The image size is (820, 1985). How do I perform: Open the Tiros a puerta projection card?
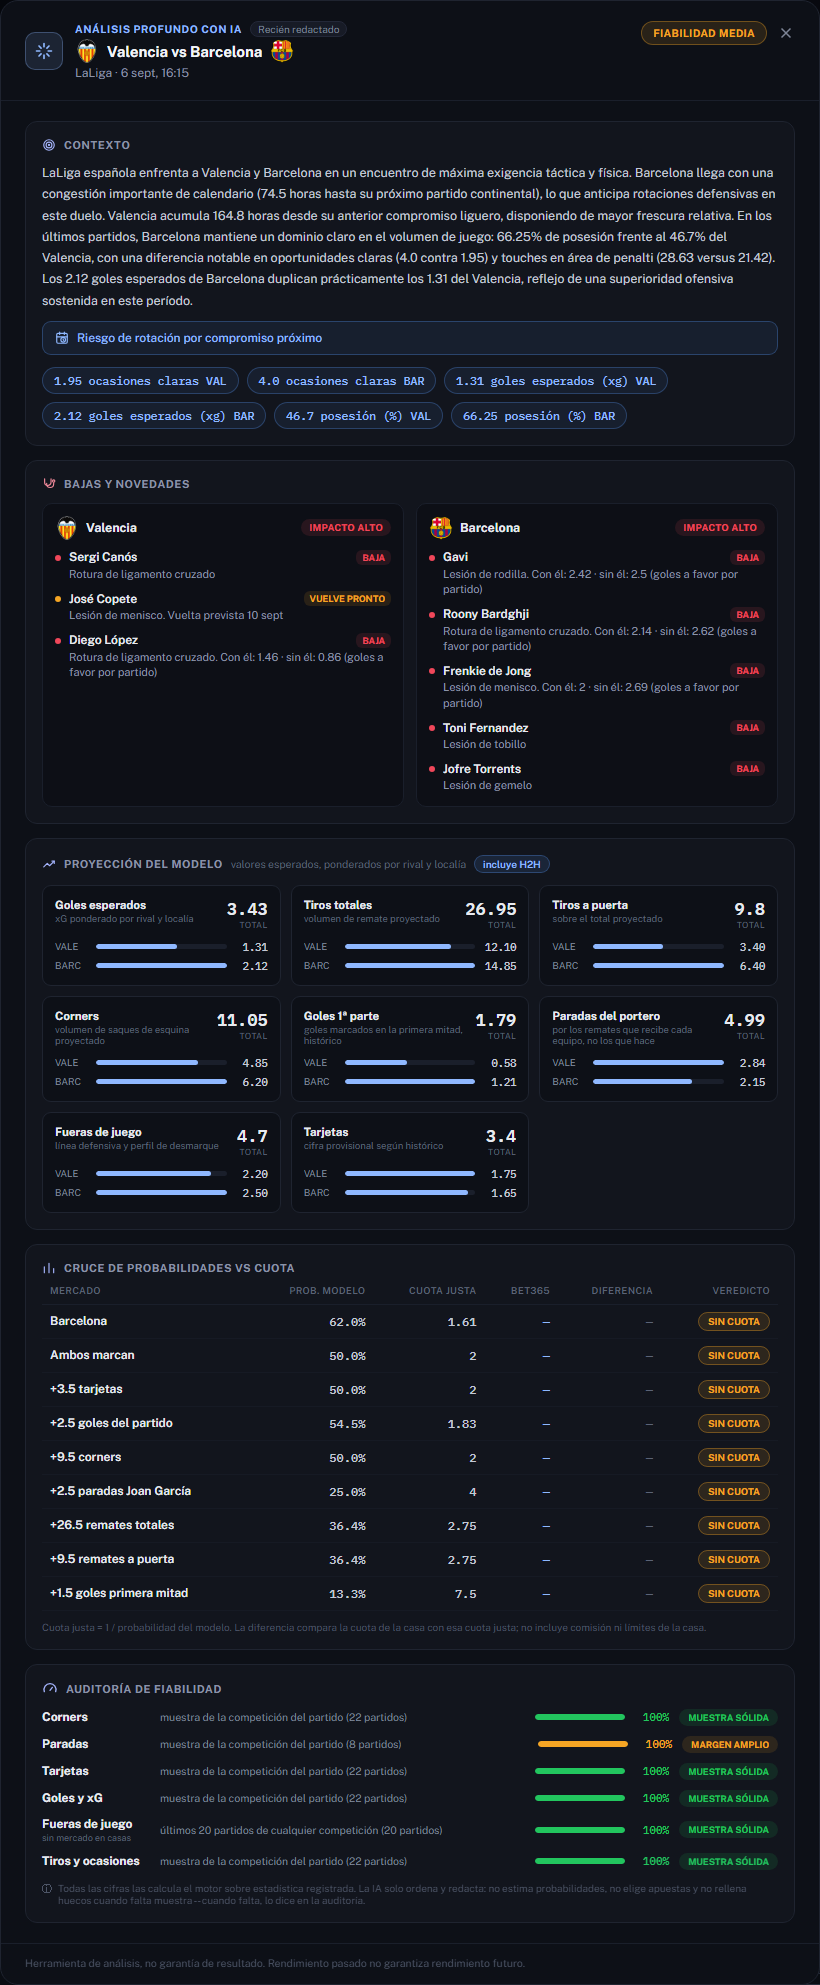click(658, 936)
